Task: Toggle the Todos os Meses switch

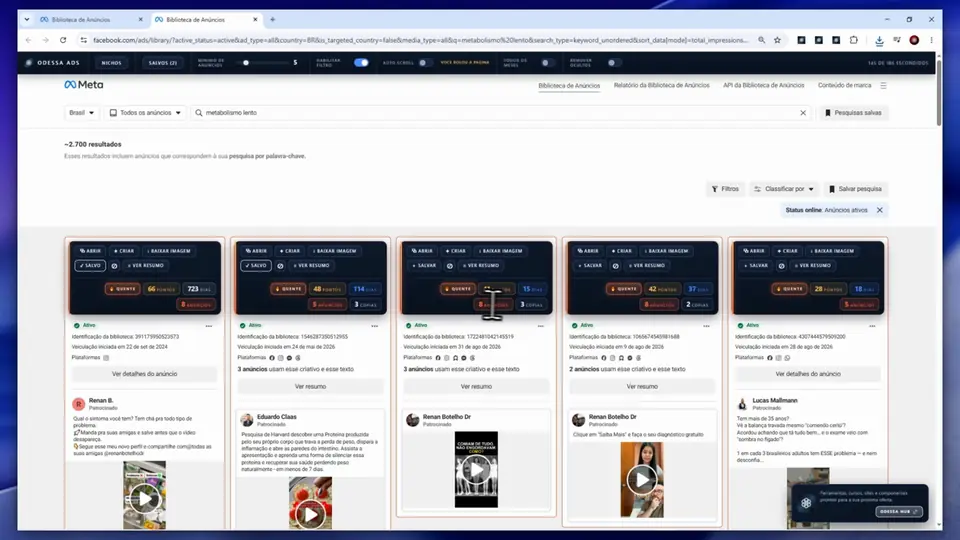Action: [x=547, y=62]
